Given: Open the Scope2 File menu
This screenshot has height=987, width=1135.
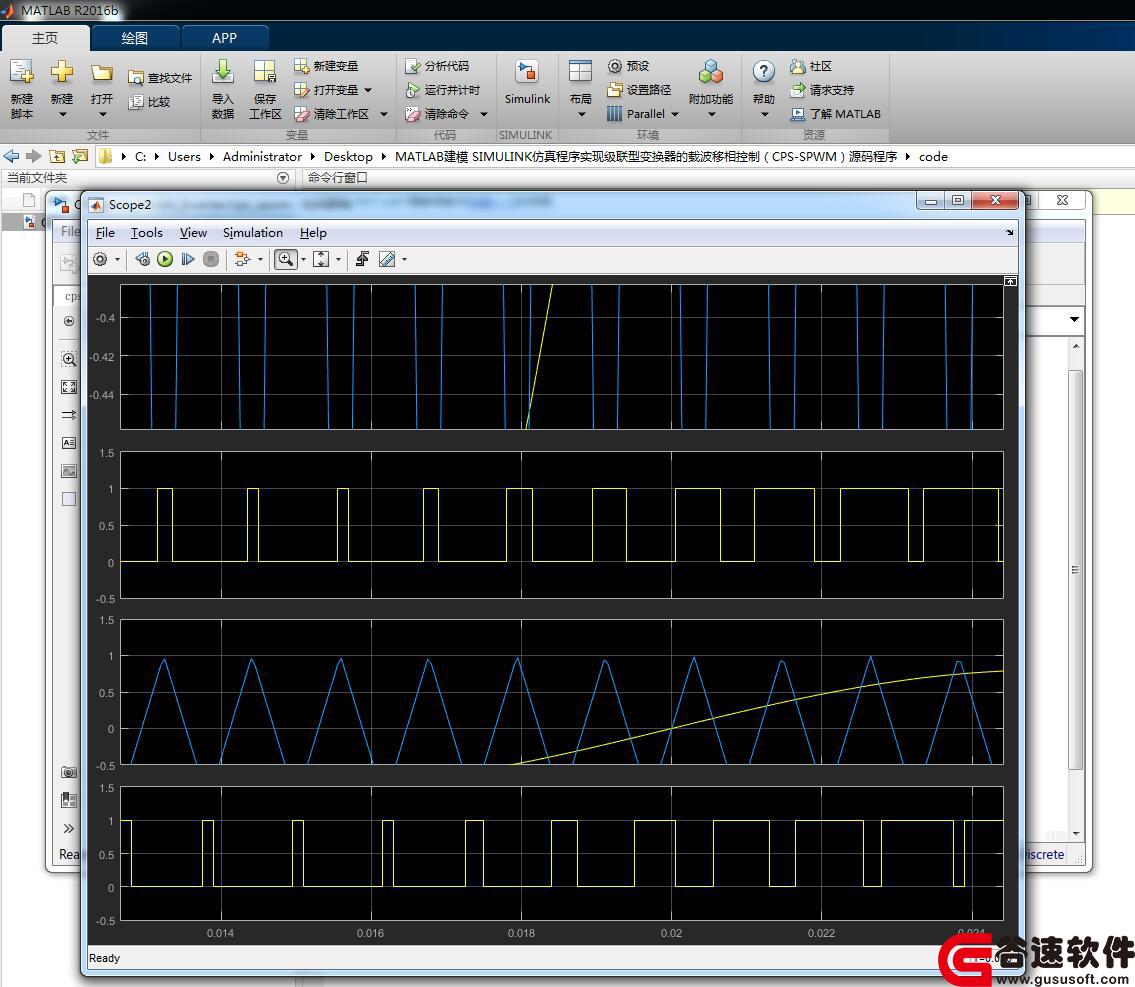Looking at the screenshot, I should [x=105, y=233].
